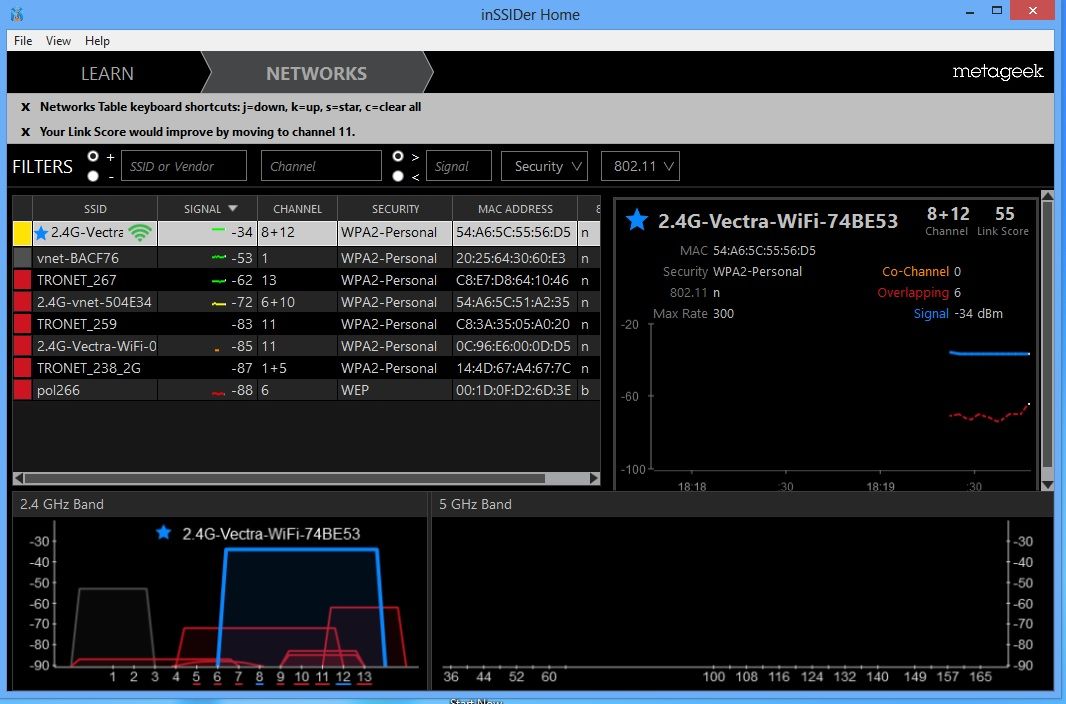The height and width of the screenshot is (704, 1066).
Task: Click the Signal filter input field
Action: click(459, 166)
